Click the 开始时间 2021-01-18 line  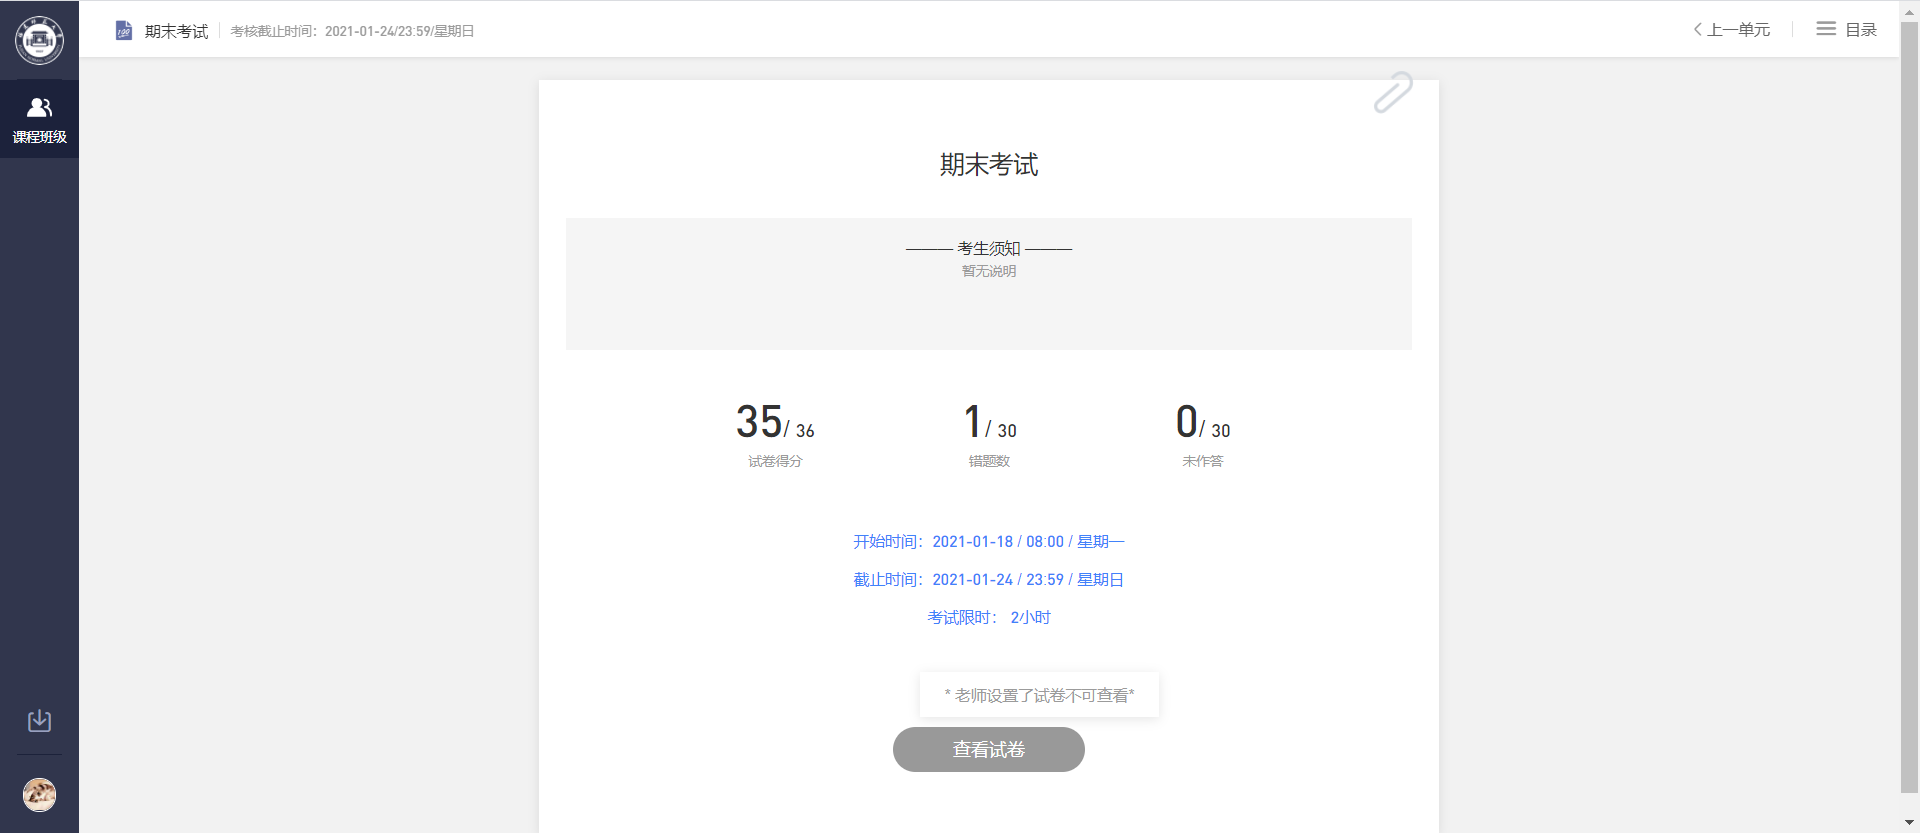[988, 541]
